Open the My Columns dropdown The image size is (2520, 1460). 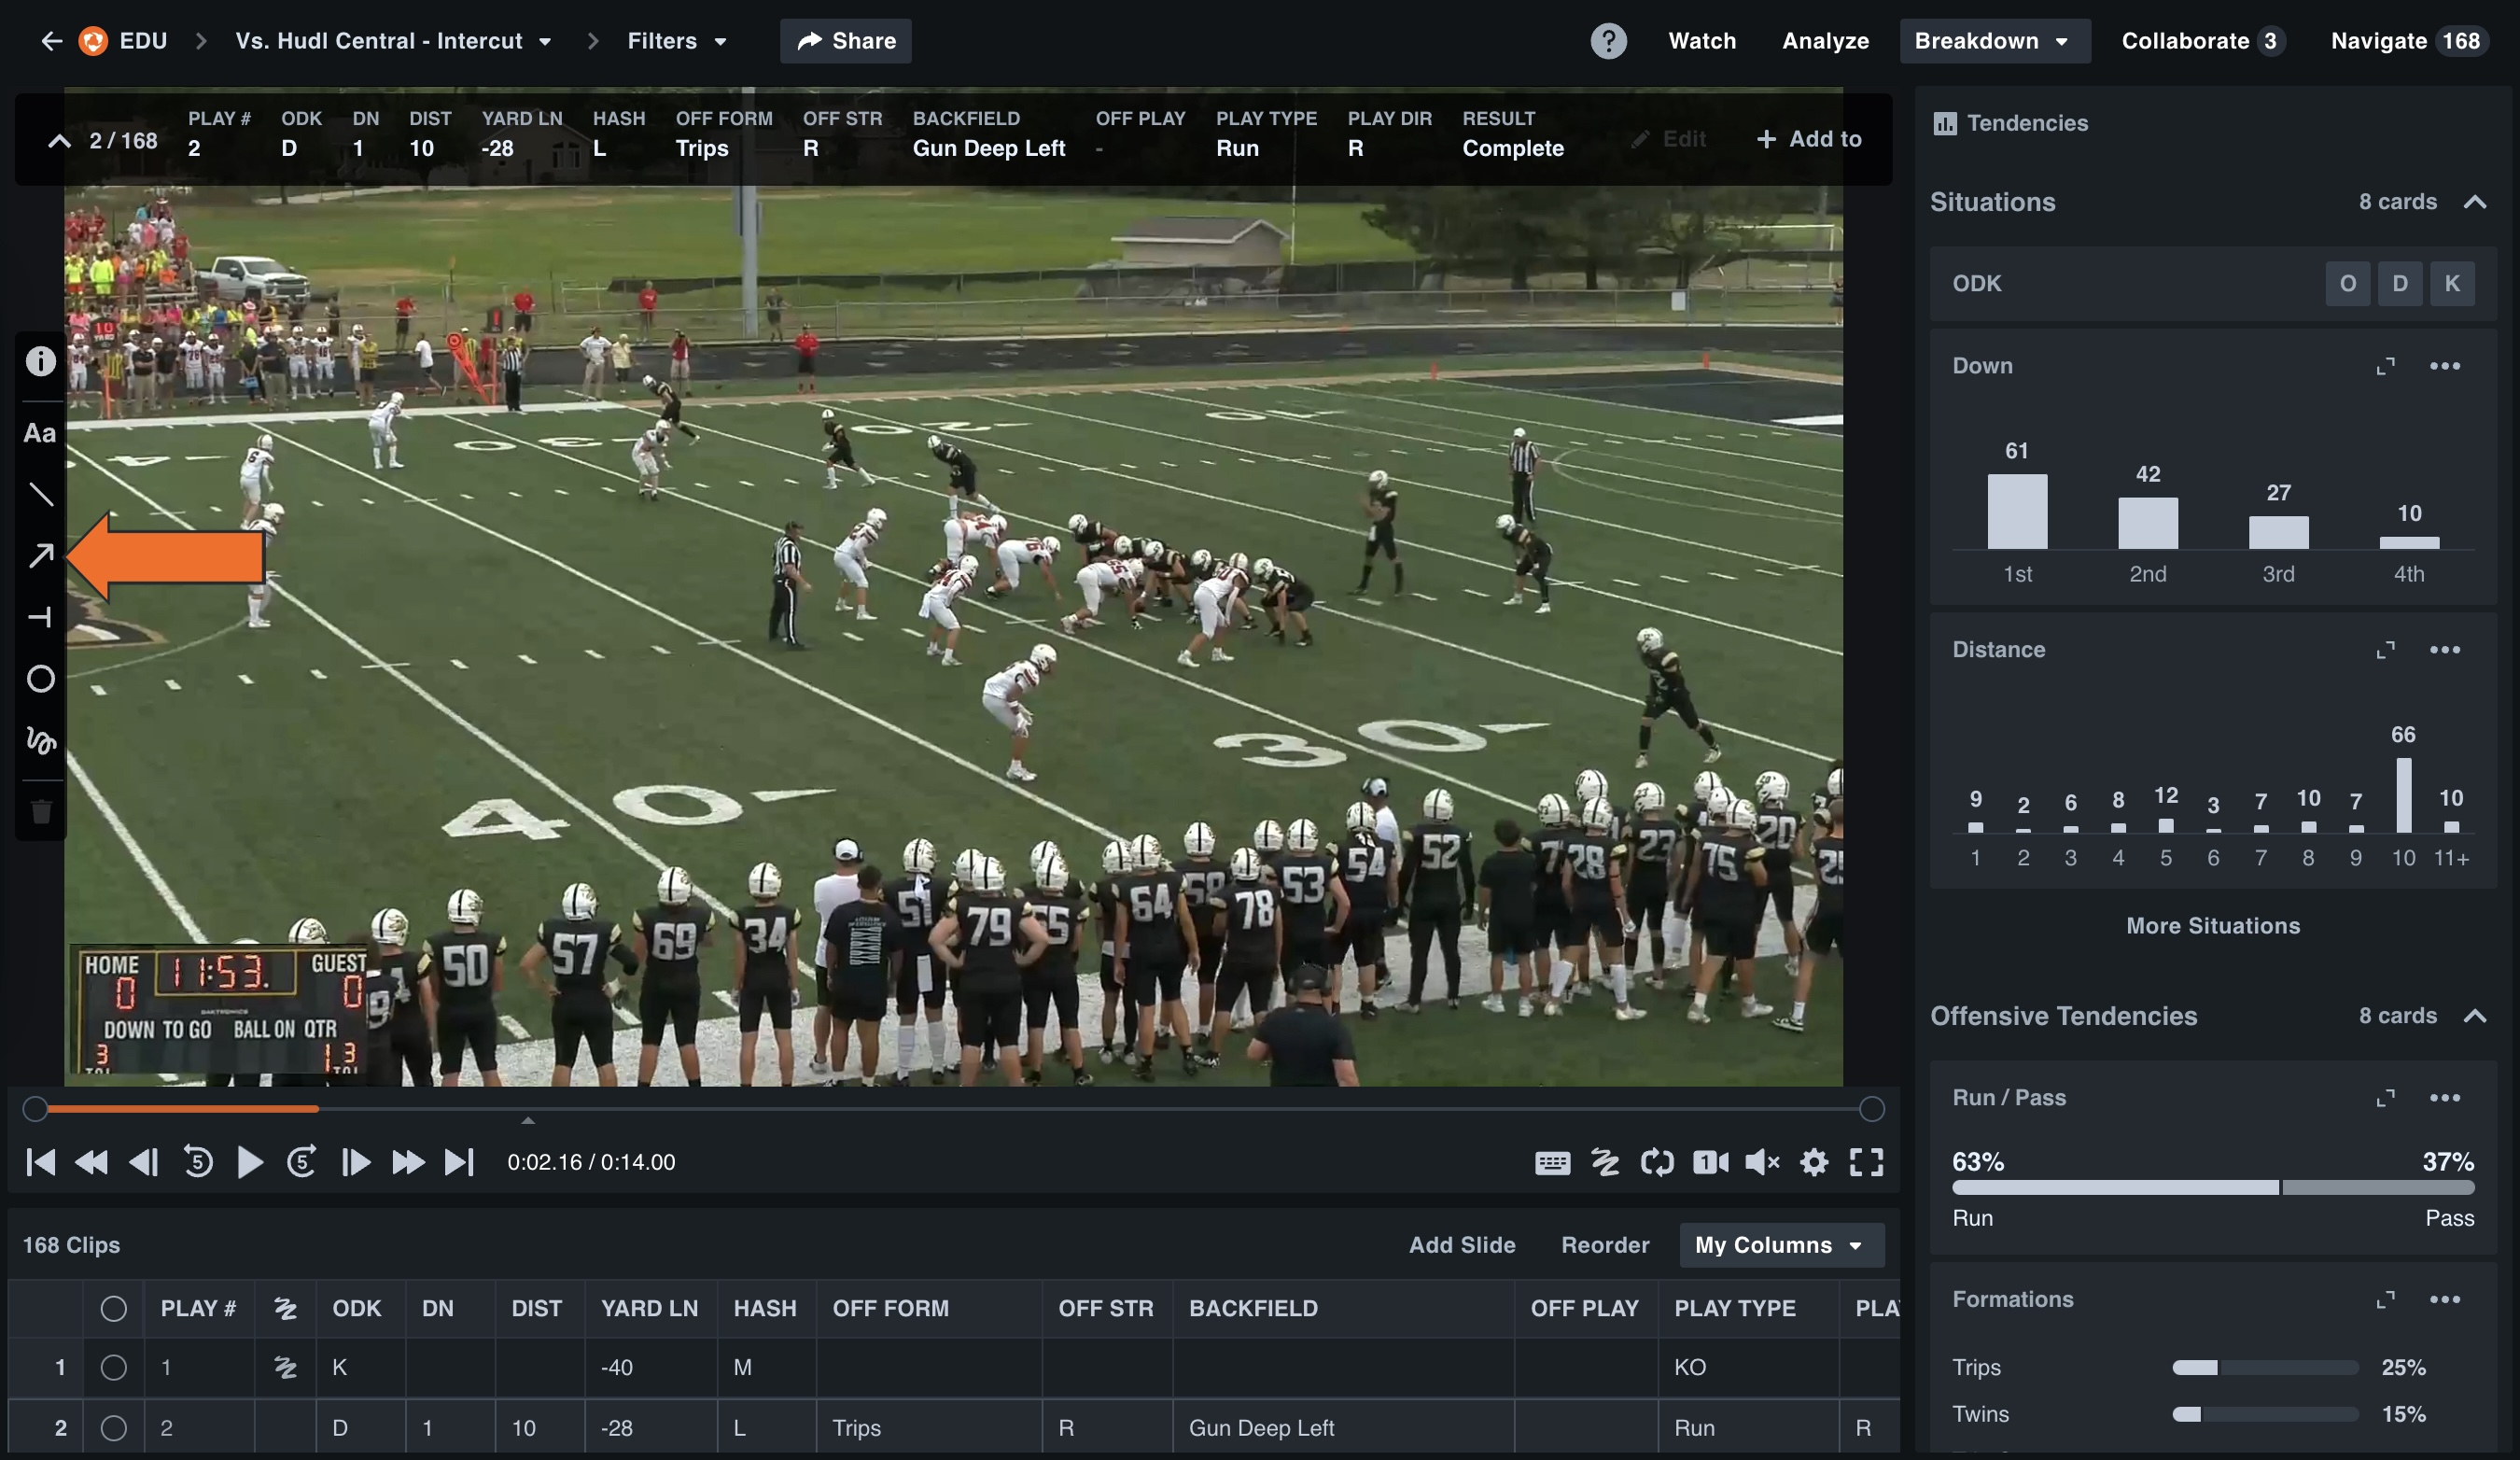(1780, 1245)
